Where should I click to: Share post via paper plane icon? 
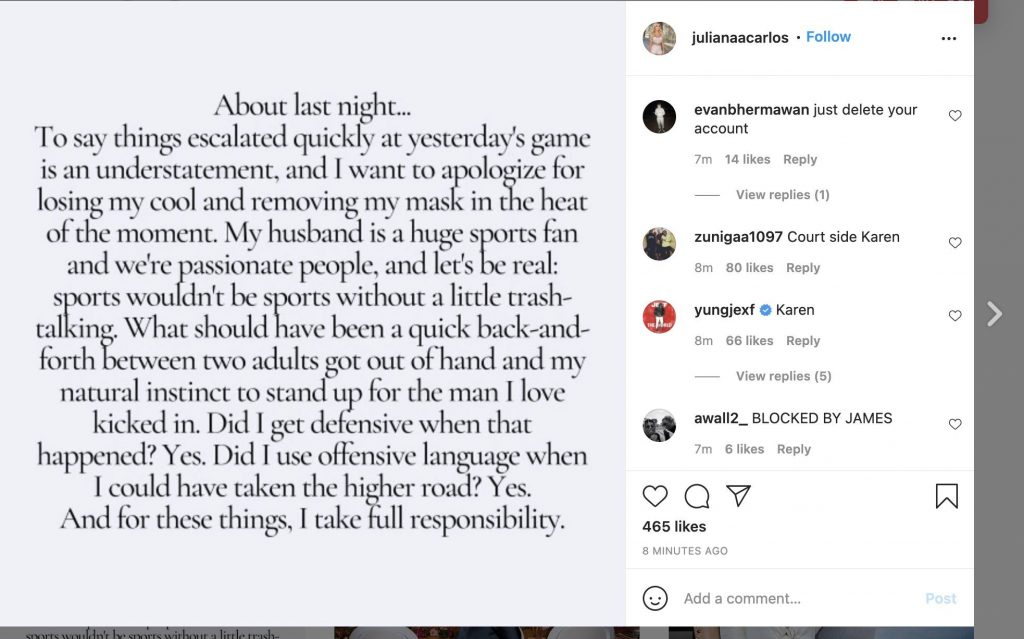pyautogui.click(x=738, y=495)
